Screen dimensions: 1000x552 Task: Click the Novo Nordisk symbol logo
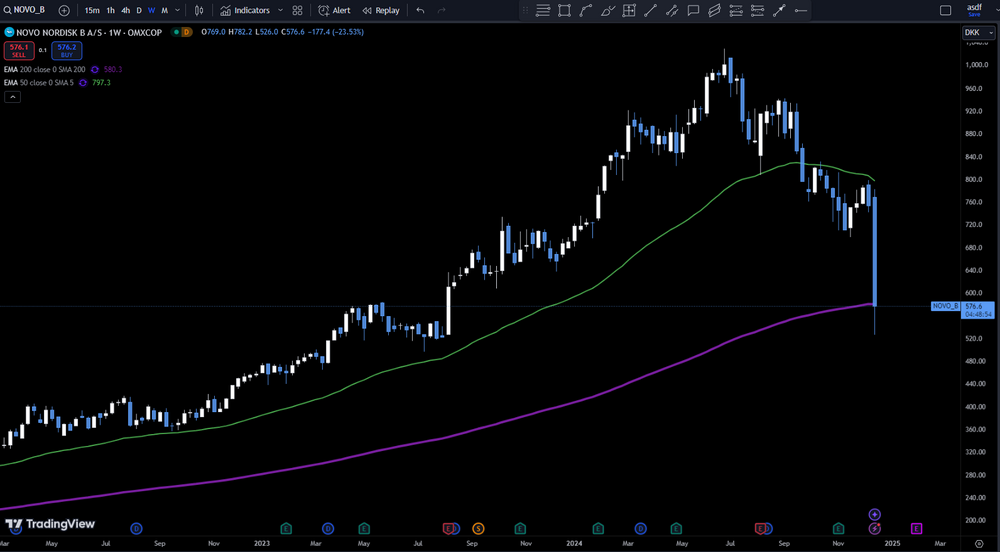tap(9, 32)
